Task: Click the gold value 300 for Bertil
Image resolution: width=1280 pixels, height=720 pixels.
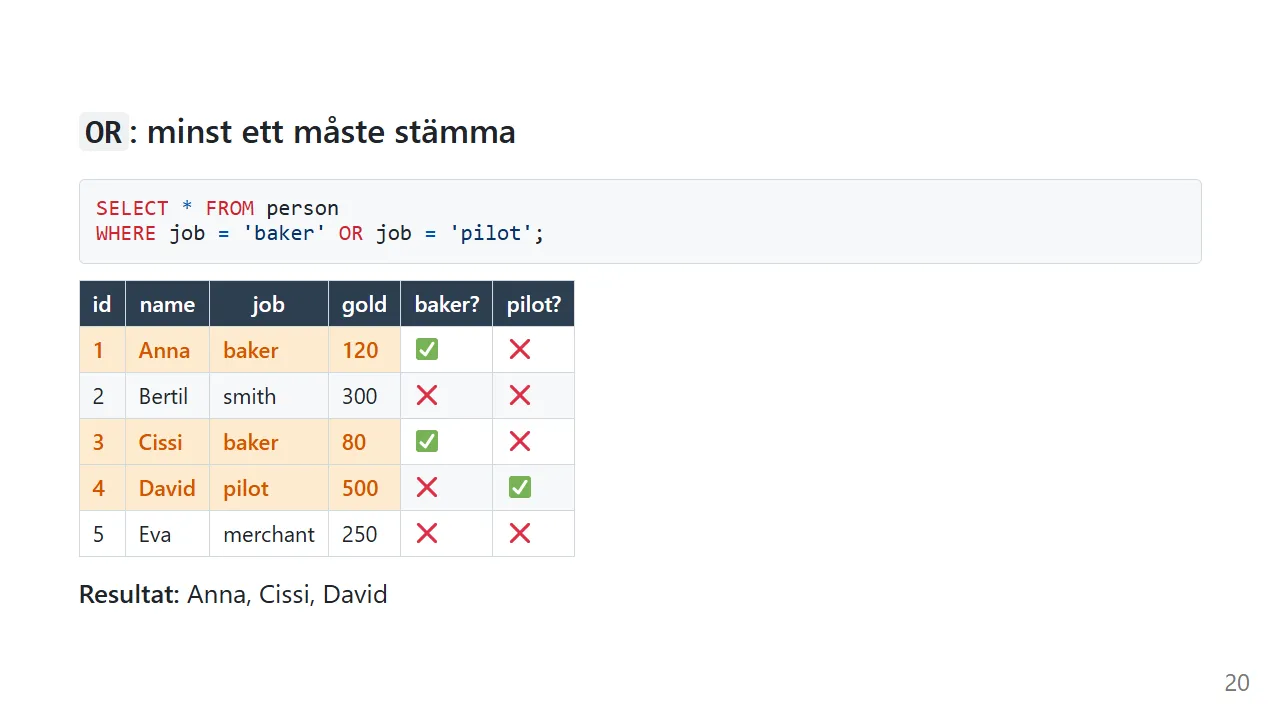Action: coord(360,396)
